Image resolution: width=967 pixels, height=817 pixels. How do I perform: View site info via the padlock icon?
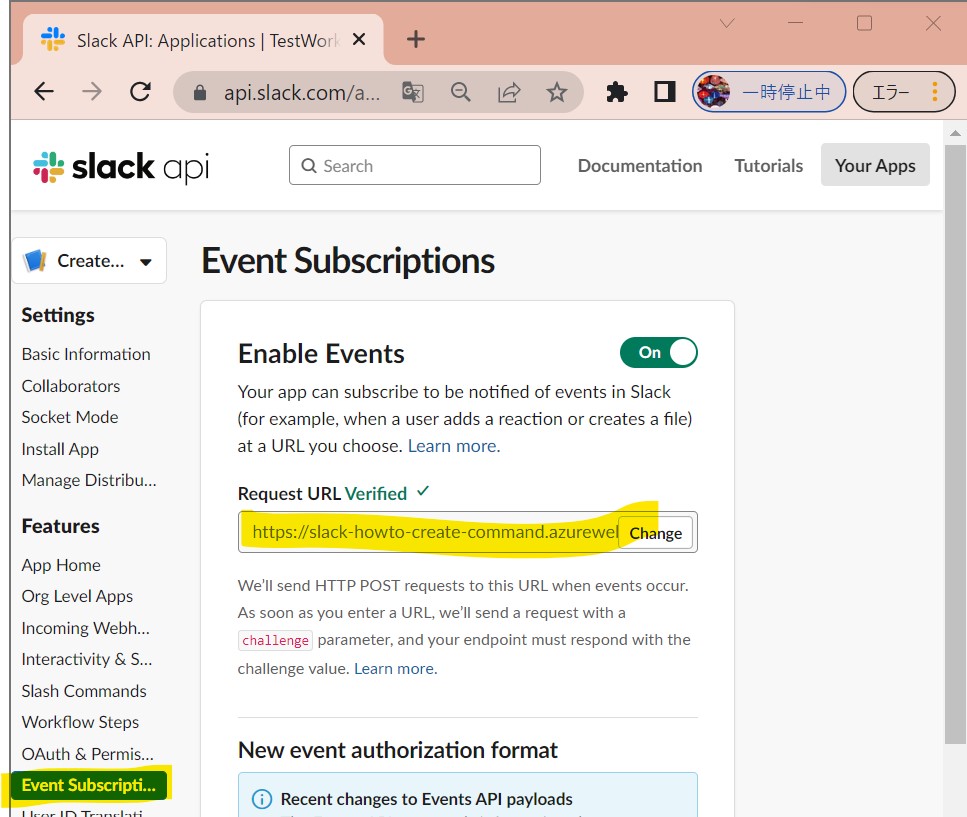click(x=200, y=92)
